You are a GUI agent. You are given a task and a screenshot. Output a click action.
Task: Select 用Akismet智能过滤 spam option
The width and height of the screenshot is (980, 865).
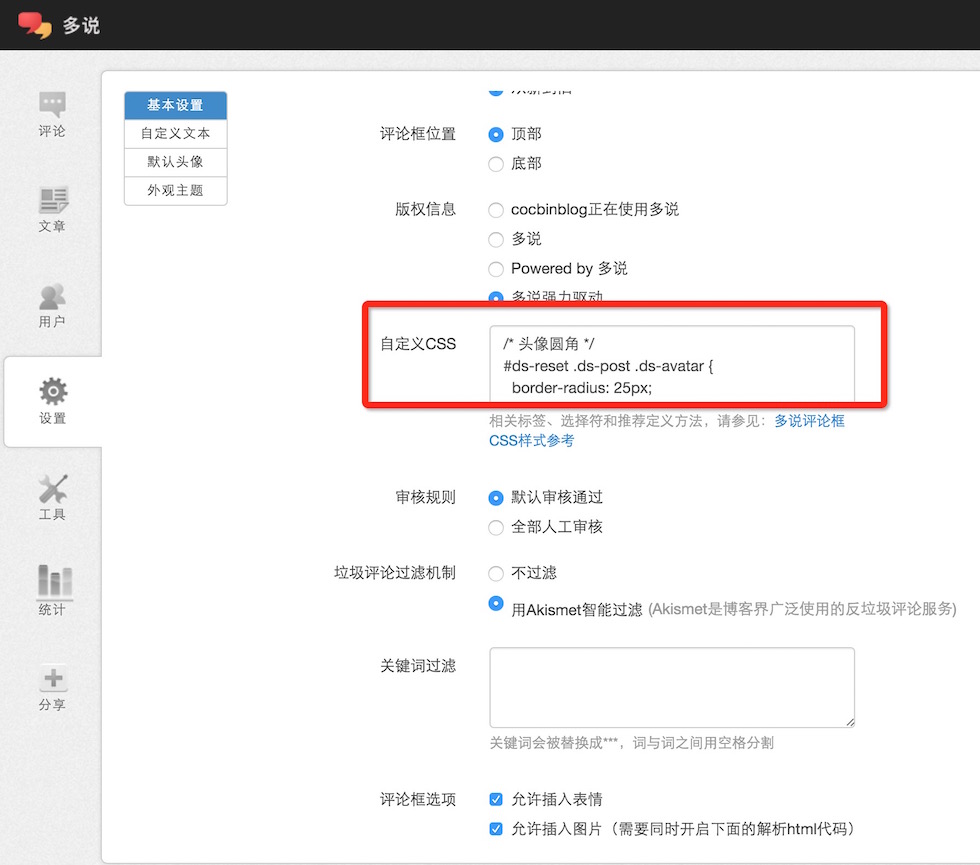tap(496, 603)
